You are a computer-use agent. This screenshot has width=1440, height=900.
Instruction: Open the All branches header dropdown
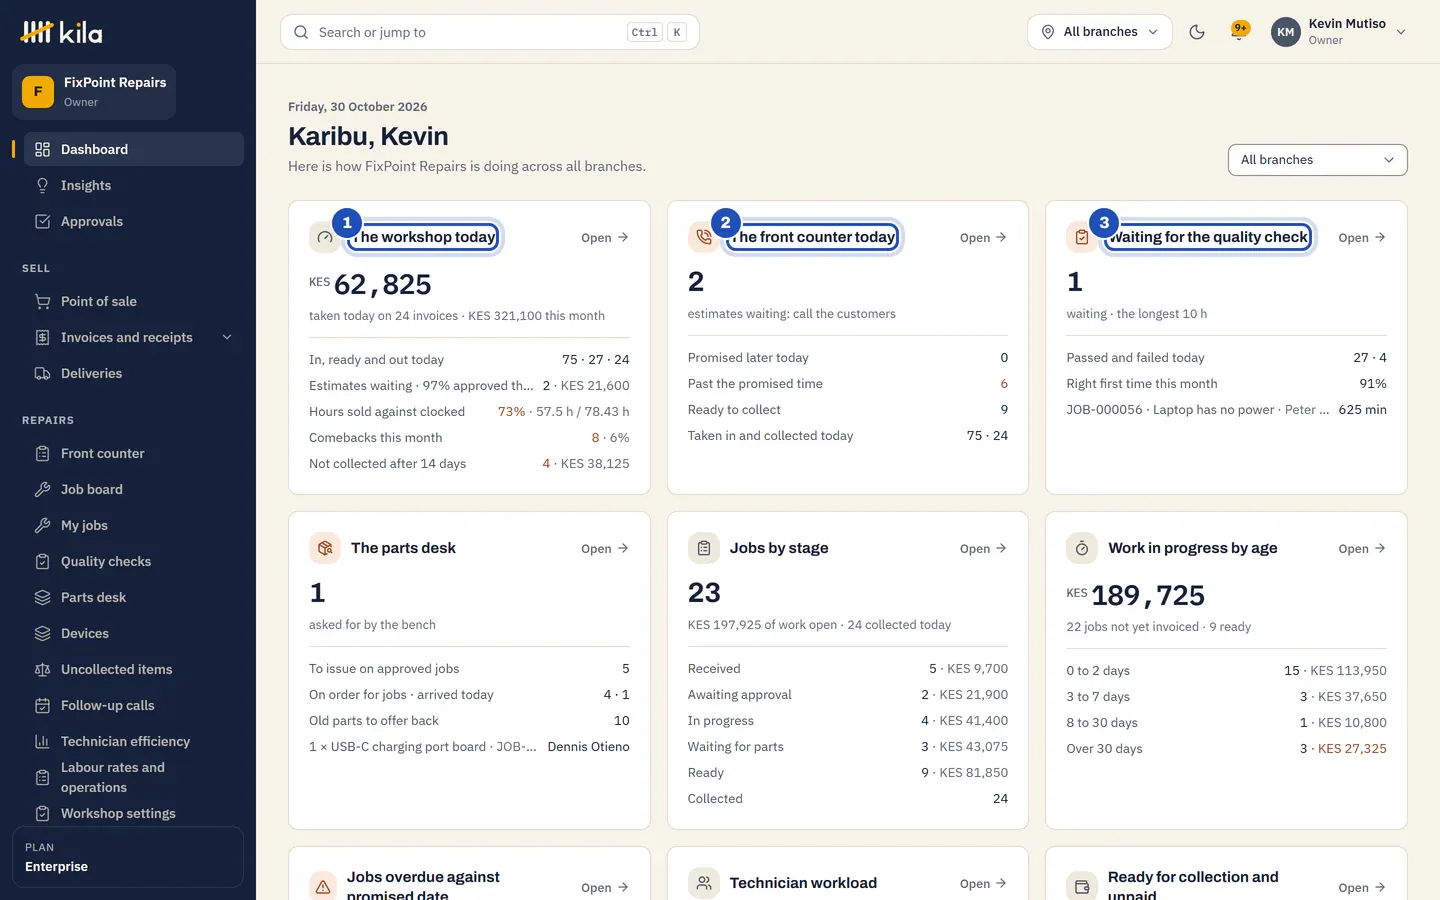pyautogui.click(x=1100, y=32)
